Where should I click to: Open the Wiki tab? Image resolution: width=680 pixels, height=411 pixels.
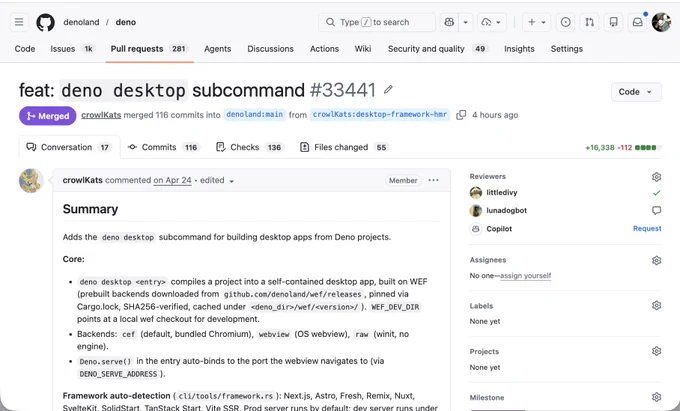(x=363, y=49)
